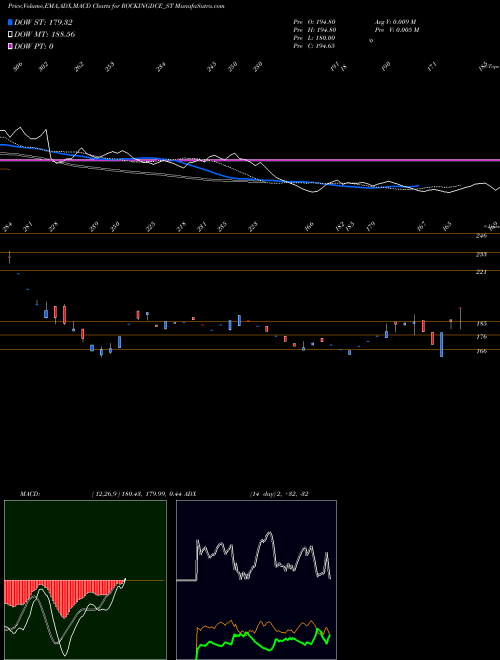Click the 221 price axis label
This screenshot has height=660, width=500.
tap(481, 272)
